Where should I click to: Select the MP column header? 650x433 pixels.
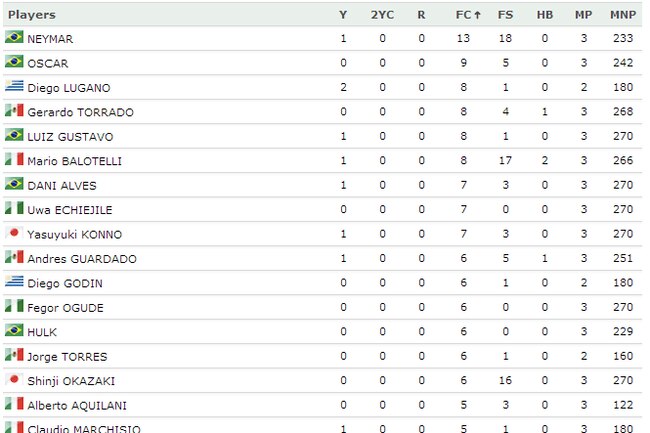coord(583,15)
